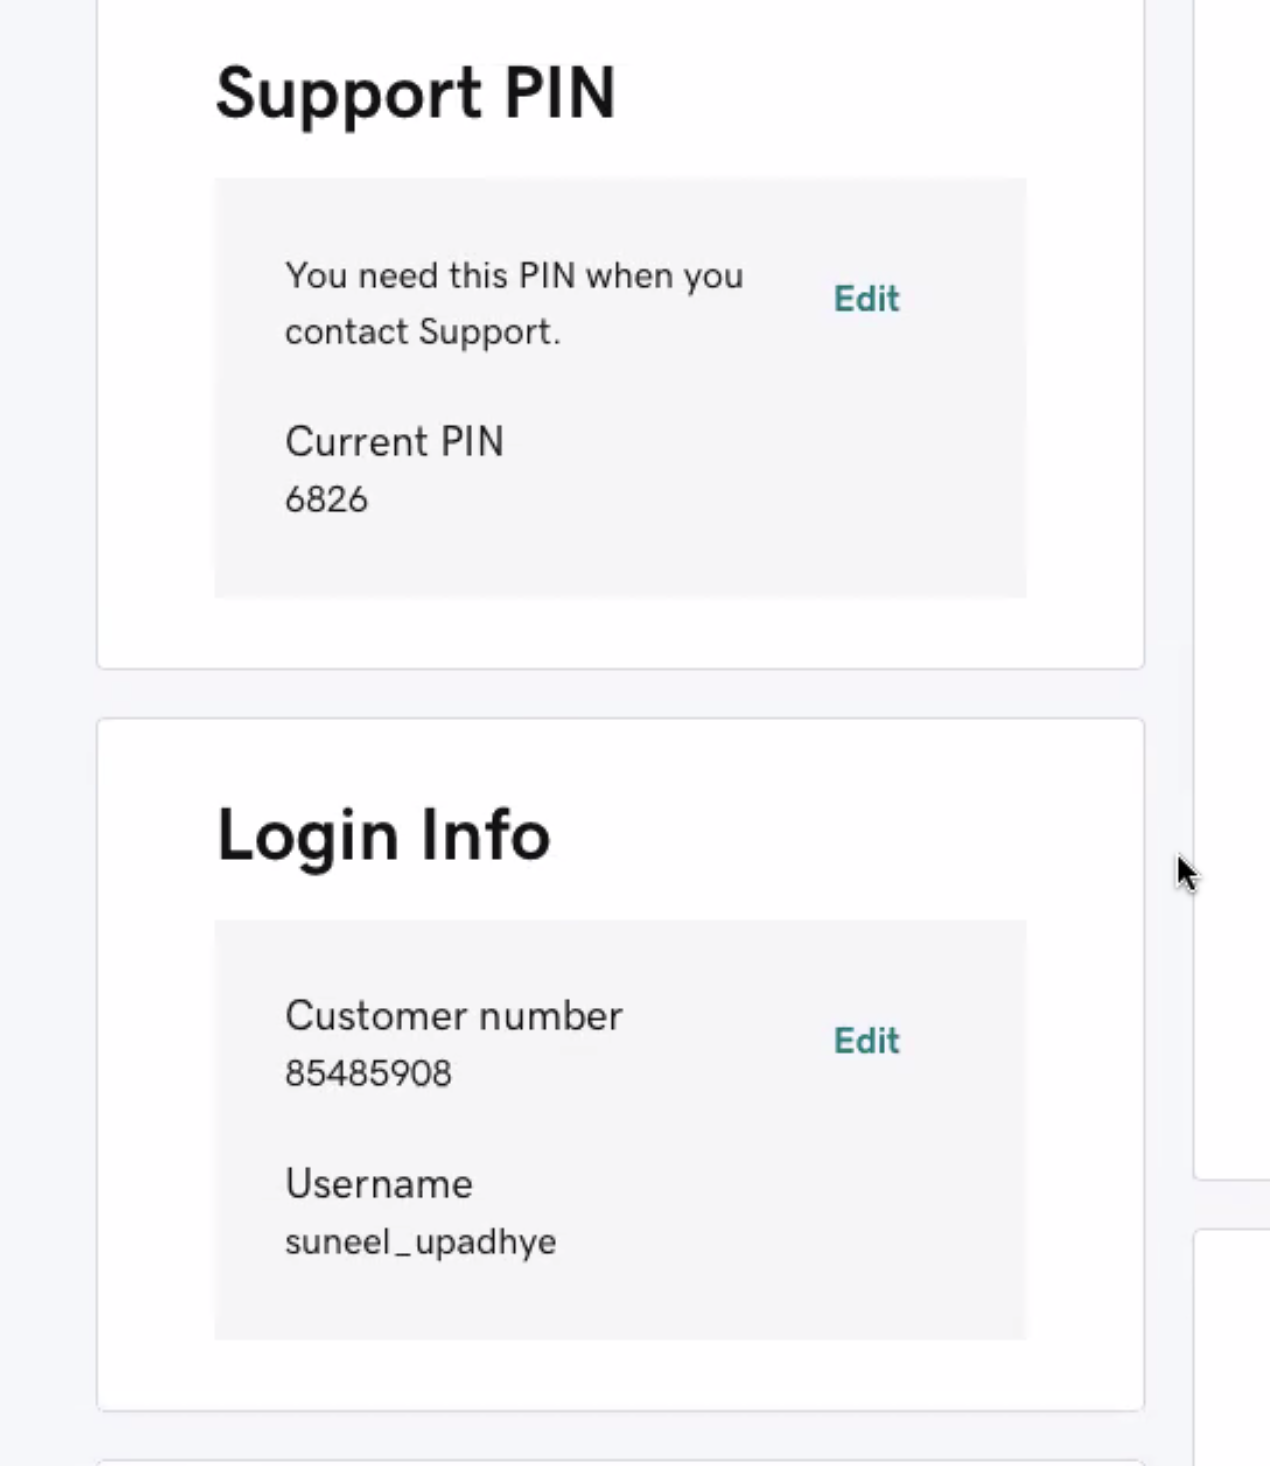Viewport: 1270px width, 1466px height.
Task: Click Edit link in Login Info section
Action: (x=866, y=1041)
